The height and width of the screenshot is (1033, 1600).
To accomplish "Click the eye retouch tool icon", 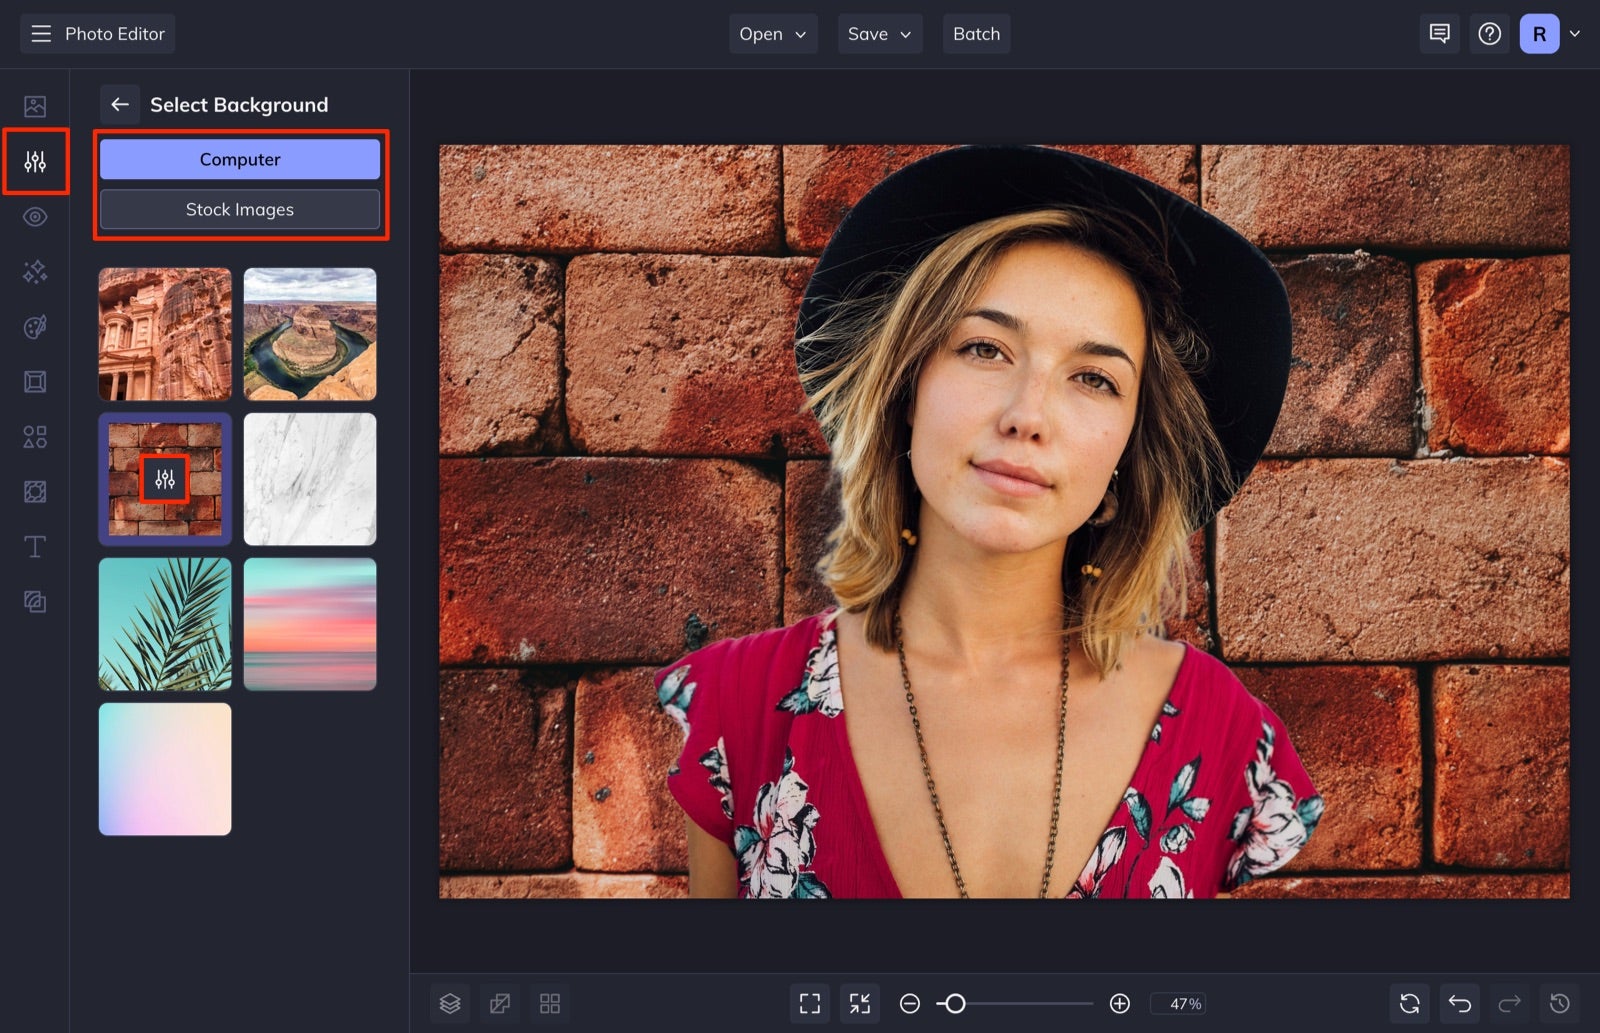I will [35, 216].
